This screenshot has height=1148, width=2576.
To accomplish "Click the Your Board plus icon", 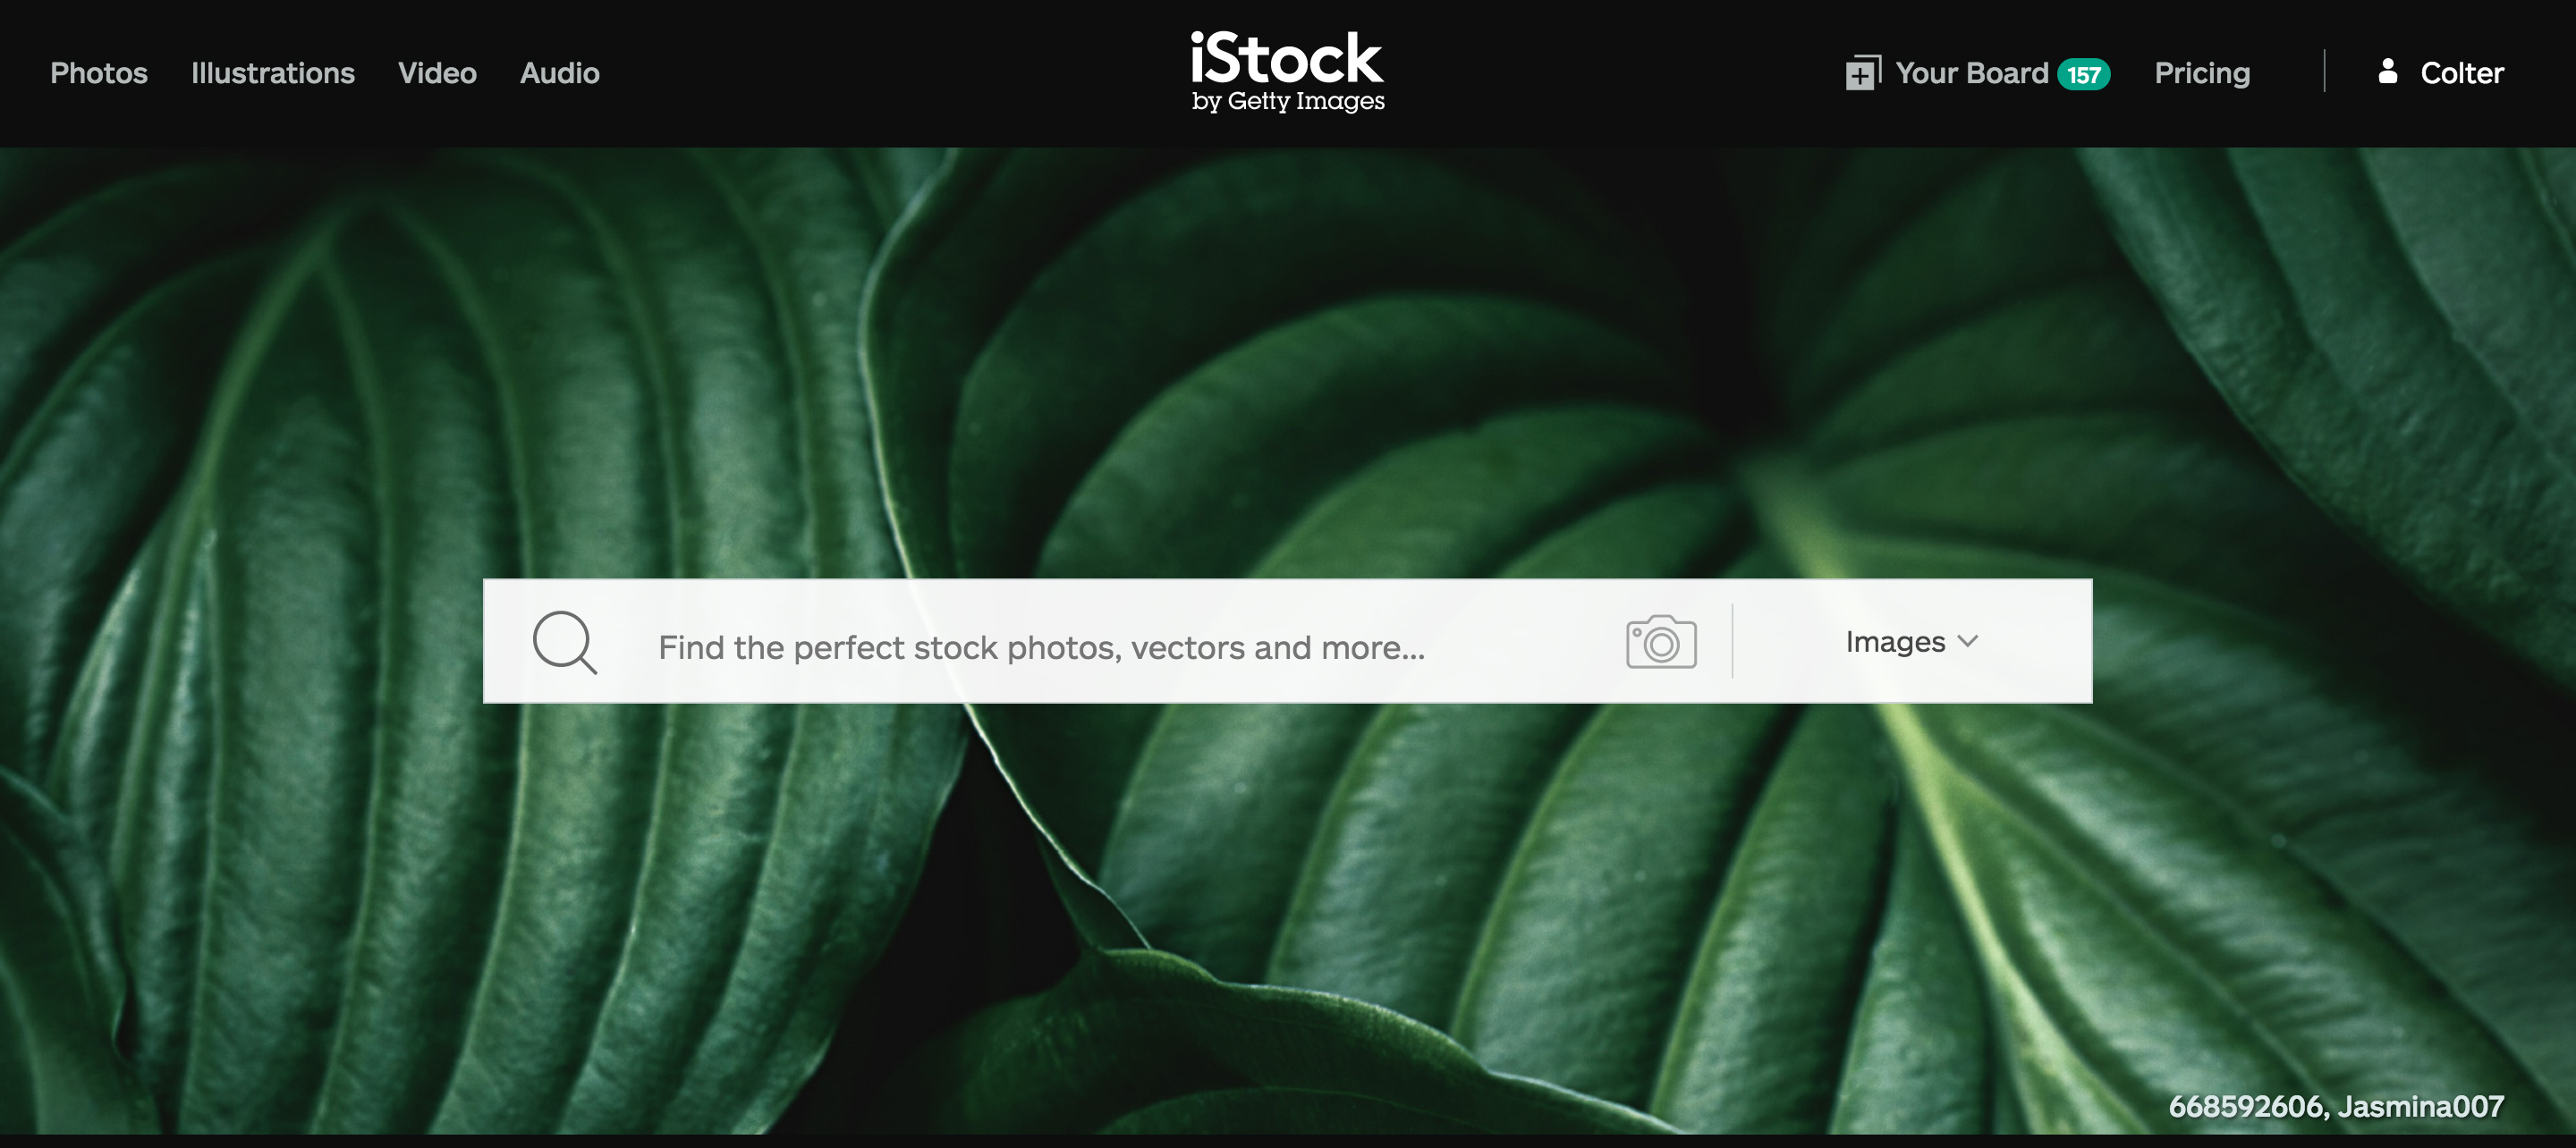I will pyautogui.click(x=1862, y=73).
